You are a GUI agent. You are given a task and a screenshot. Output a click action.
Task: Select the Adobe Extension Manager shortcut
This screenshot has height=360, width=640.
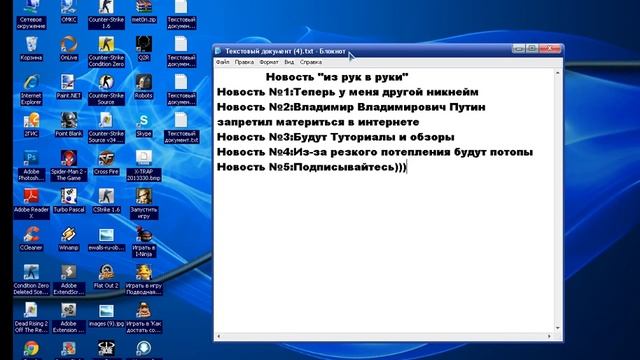coord(69,318)
